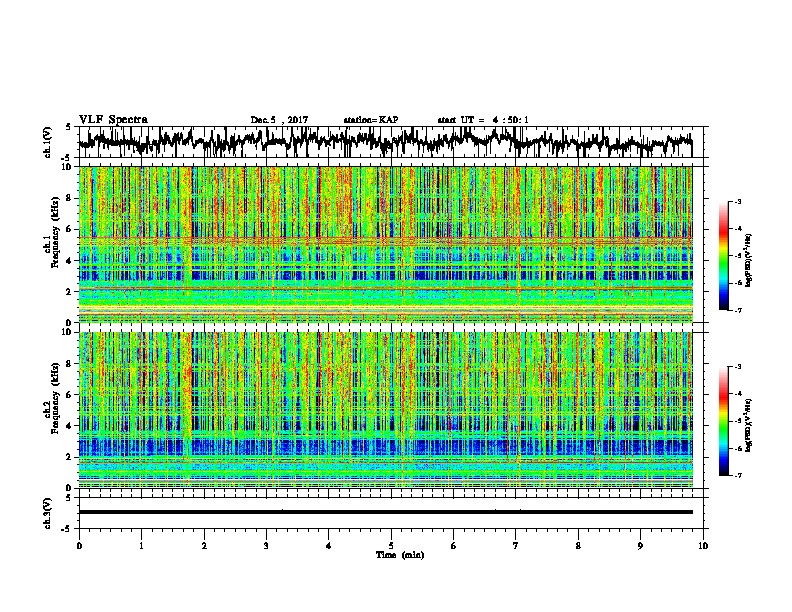792x612 pixels.
Task: Click the "0" tick on time axis
Action: (x=79, y=546)
